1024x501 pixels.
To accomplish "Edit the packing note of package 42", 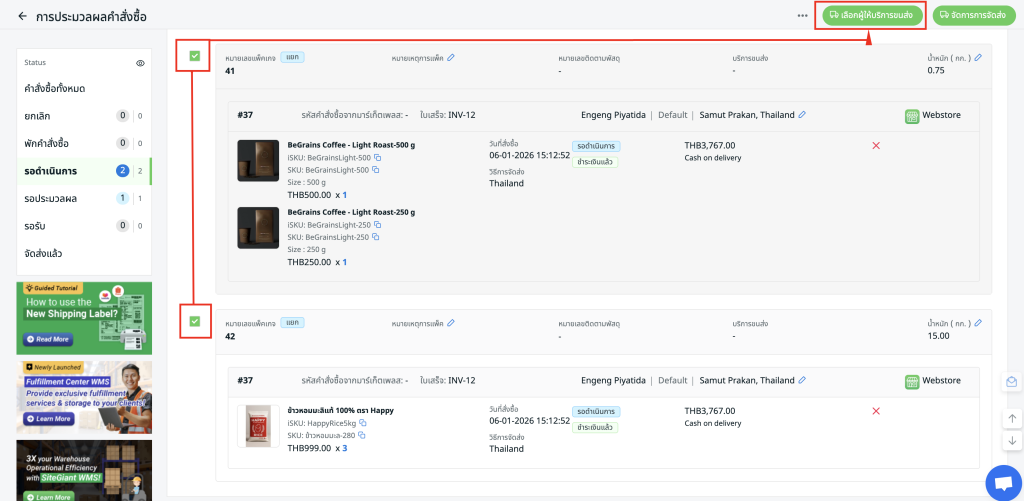I will click(x=451, y=323).
